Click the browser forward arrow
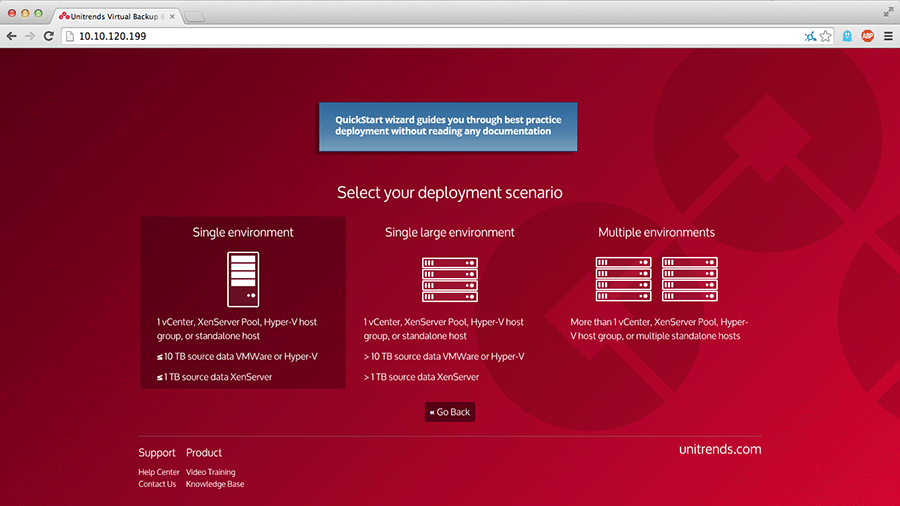The image size is (900, 506). (30, 36)
